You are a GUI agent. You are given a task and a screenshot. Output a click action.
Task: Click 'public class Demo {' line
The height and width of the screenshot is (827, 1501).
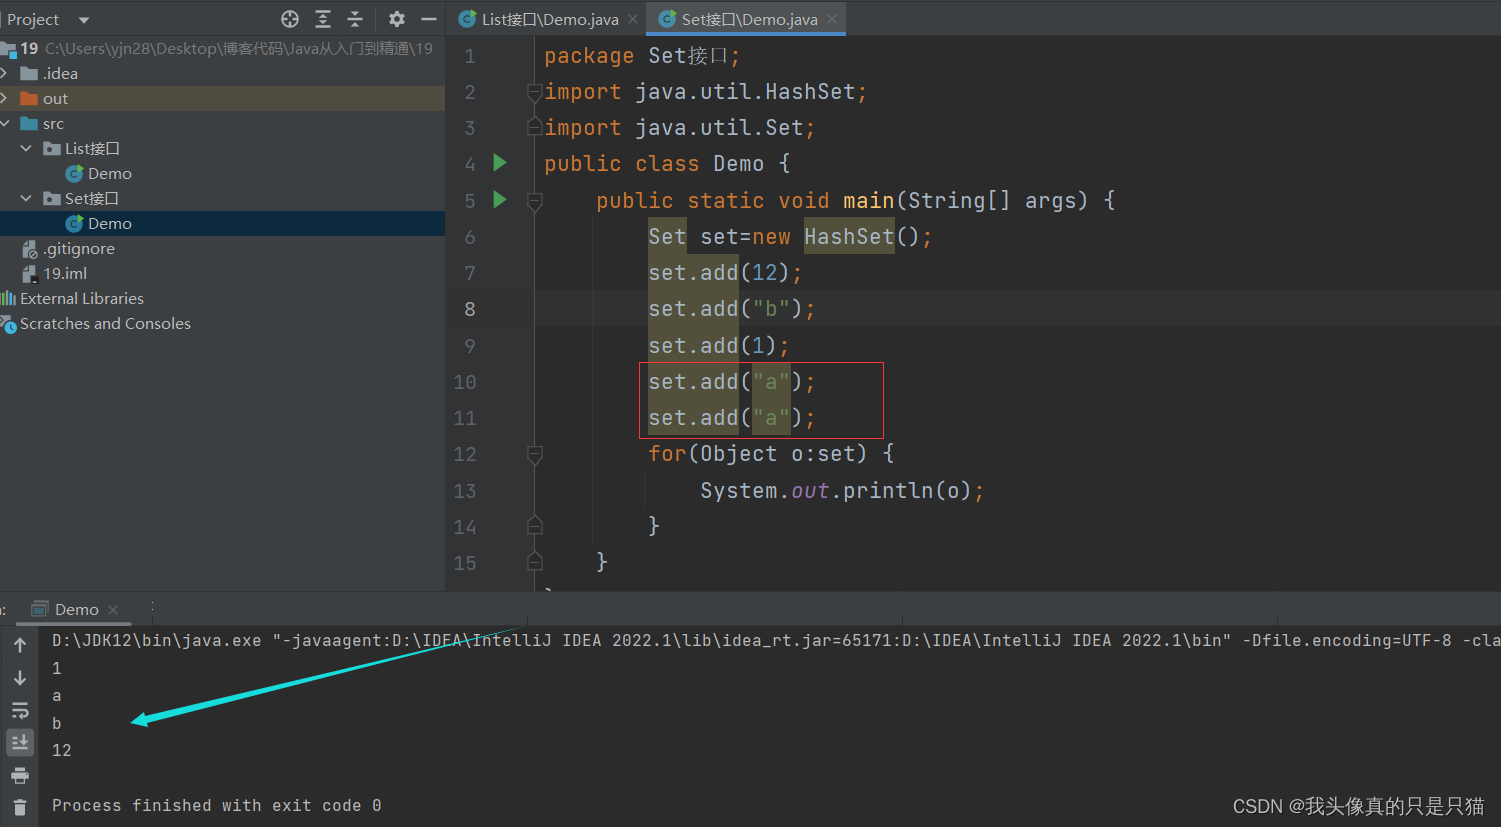point(667,164)
